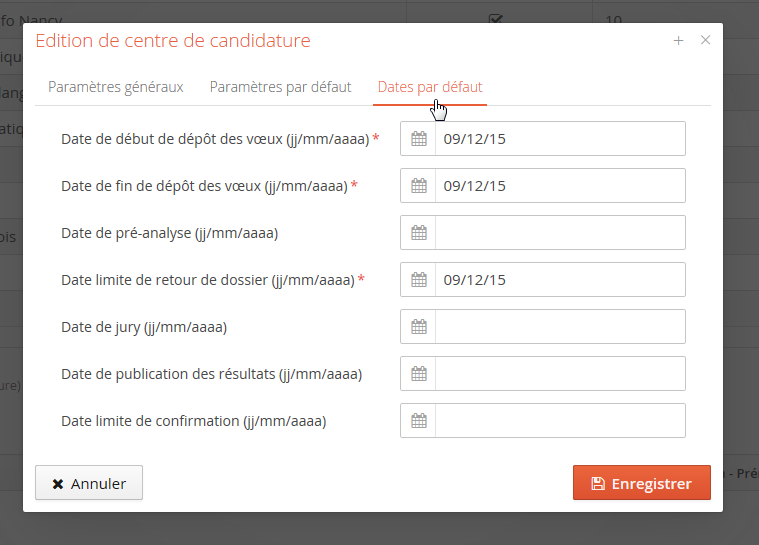Viewport: 759px width, 545px height.
Task: Click the fin de dépôt des vœux date field
Action: (560, 186)
